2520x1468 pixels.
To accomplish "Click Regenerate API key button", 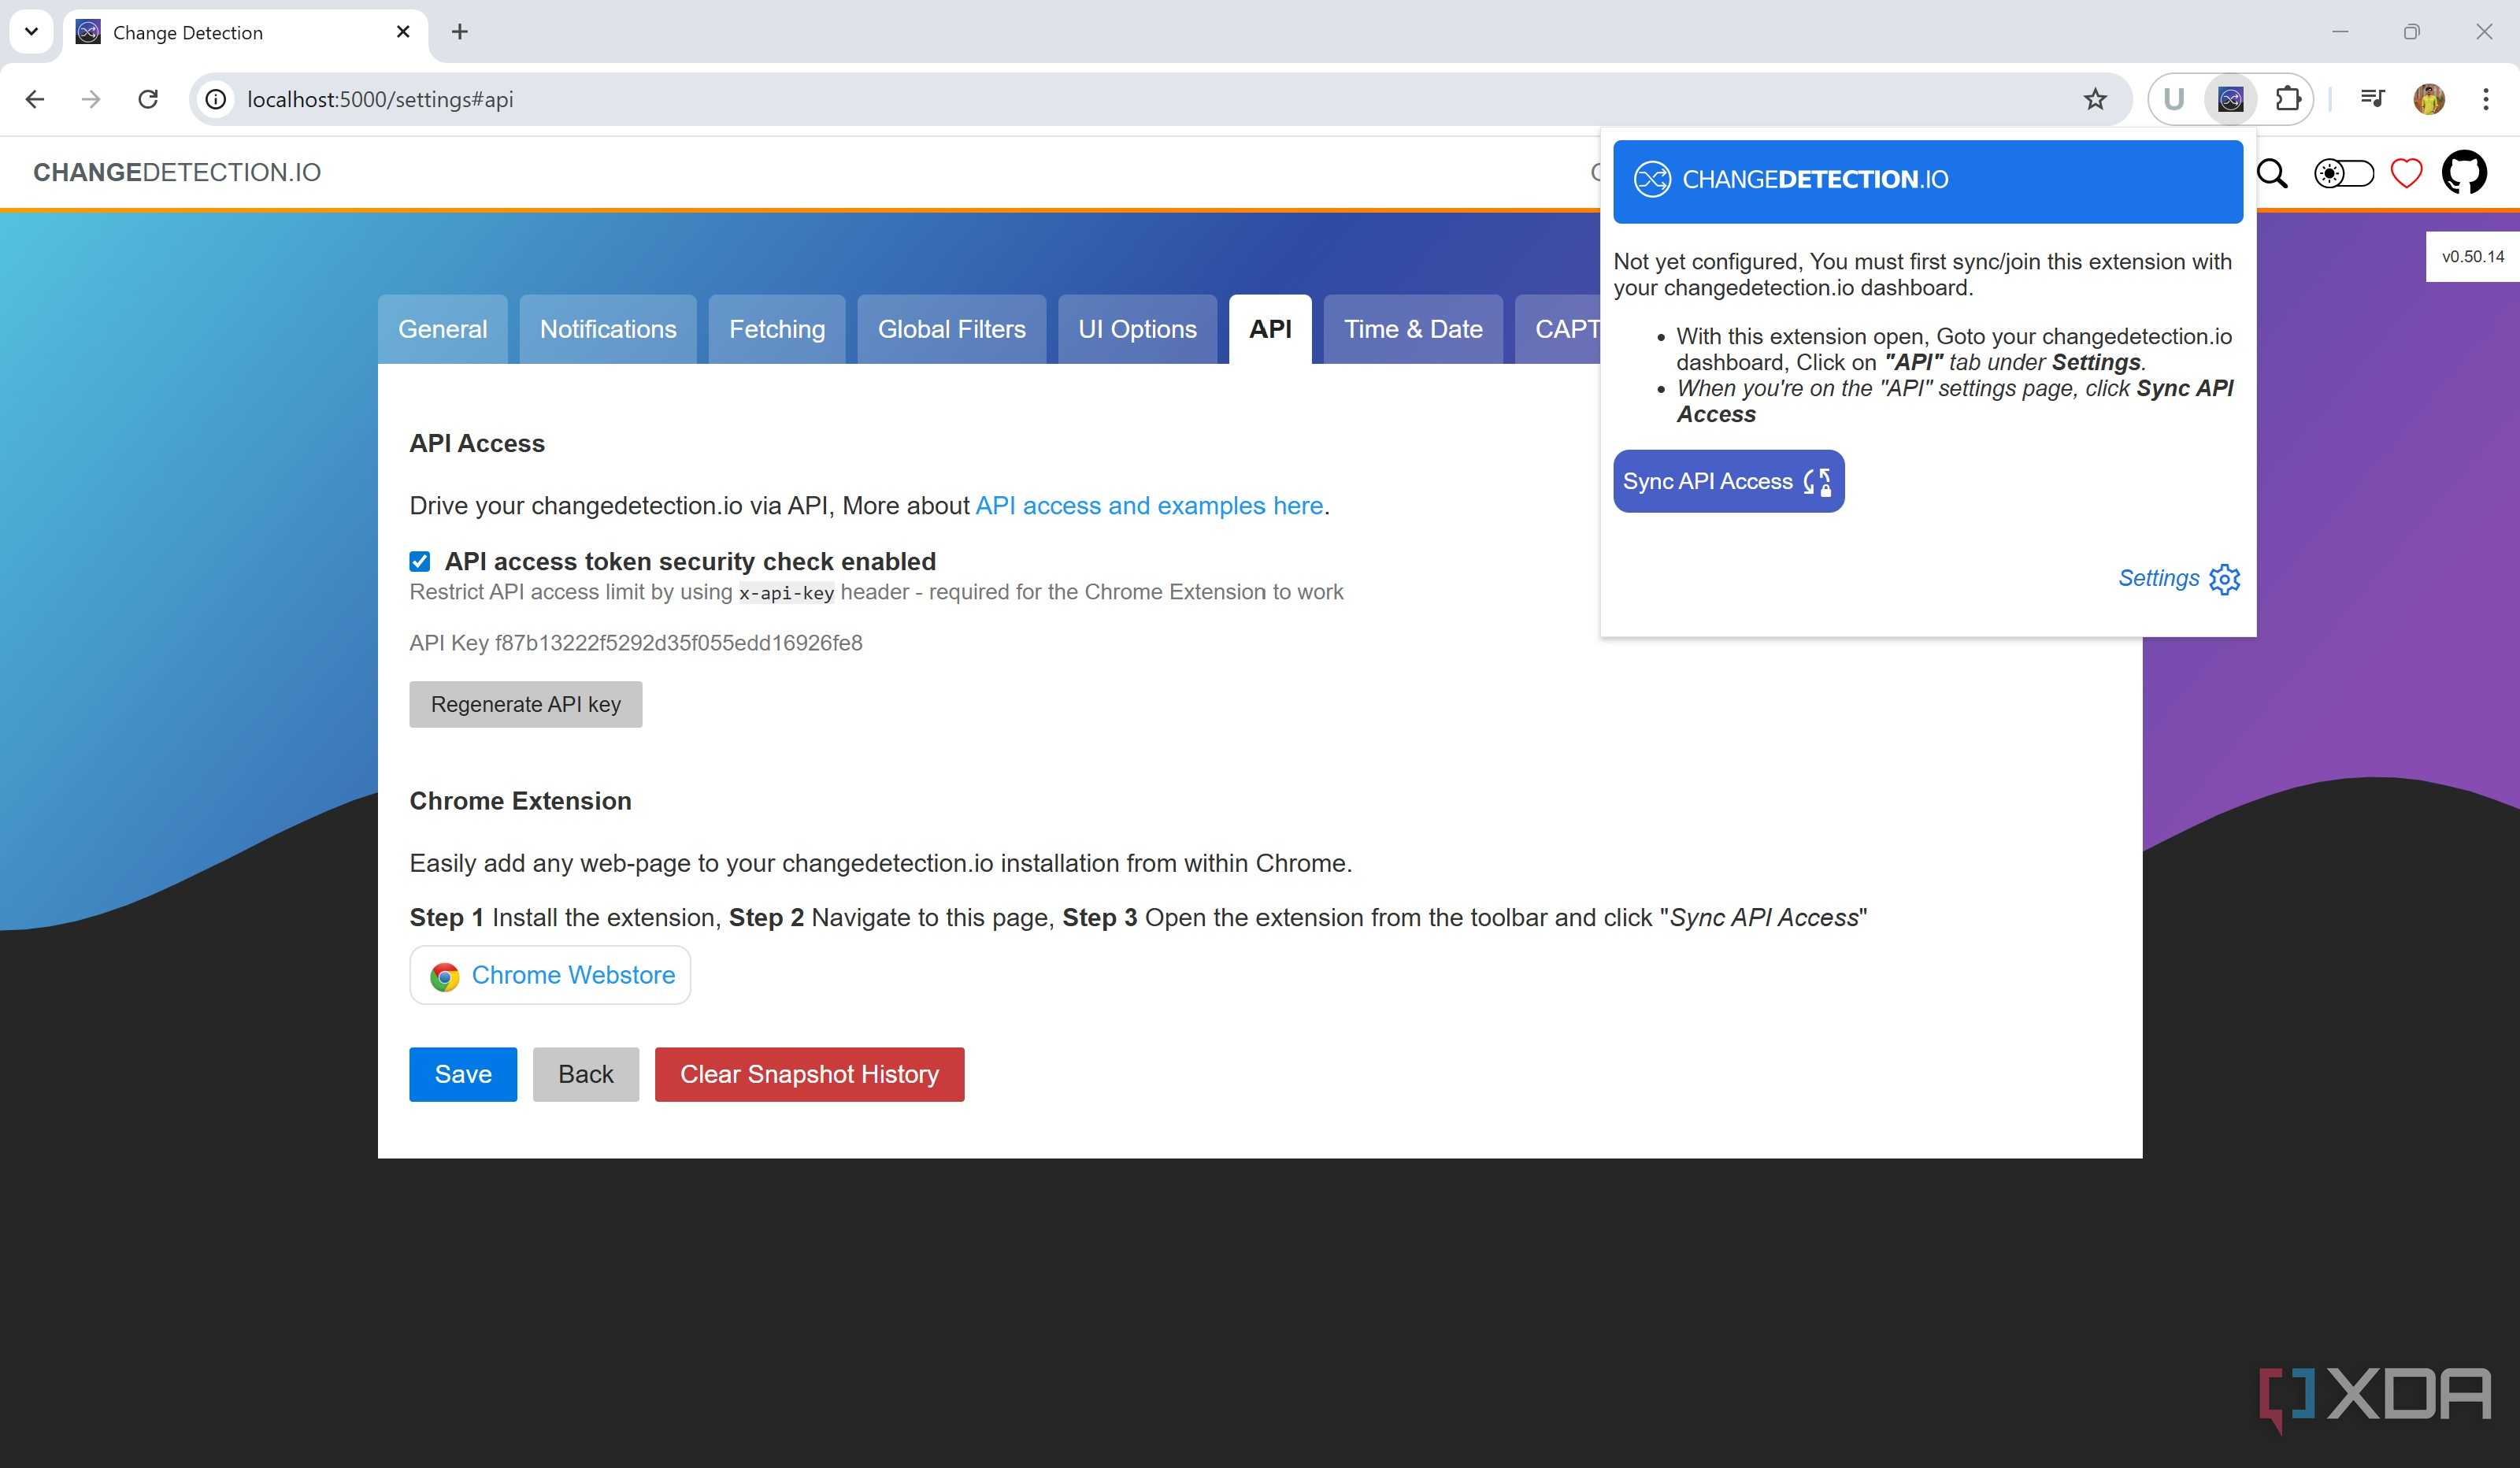I will (526, 704).
